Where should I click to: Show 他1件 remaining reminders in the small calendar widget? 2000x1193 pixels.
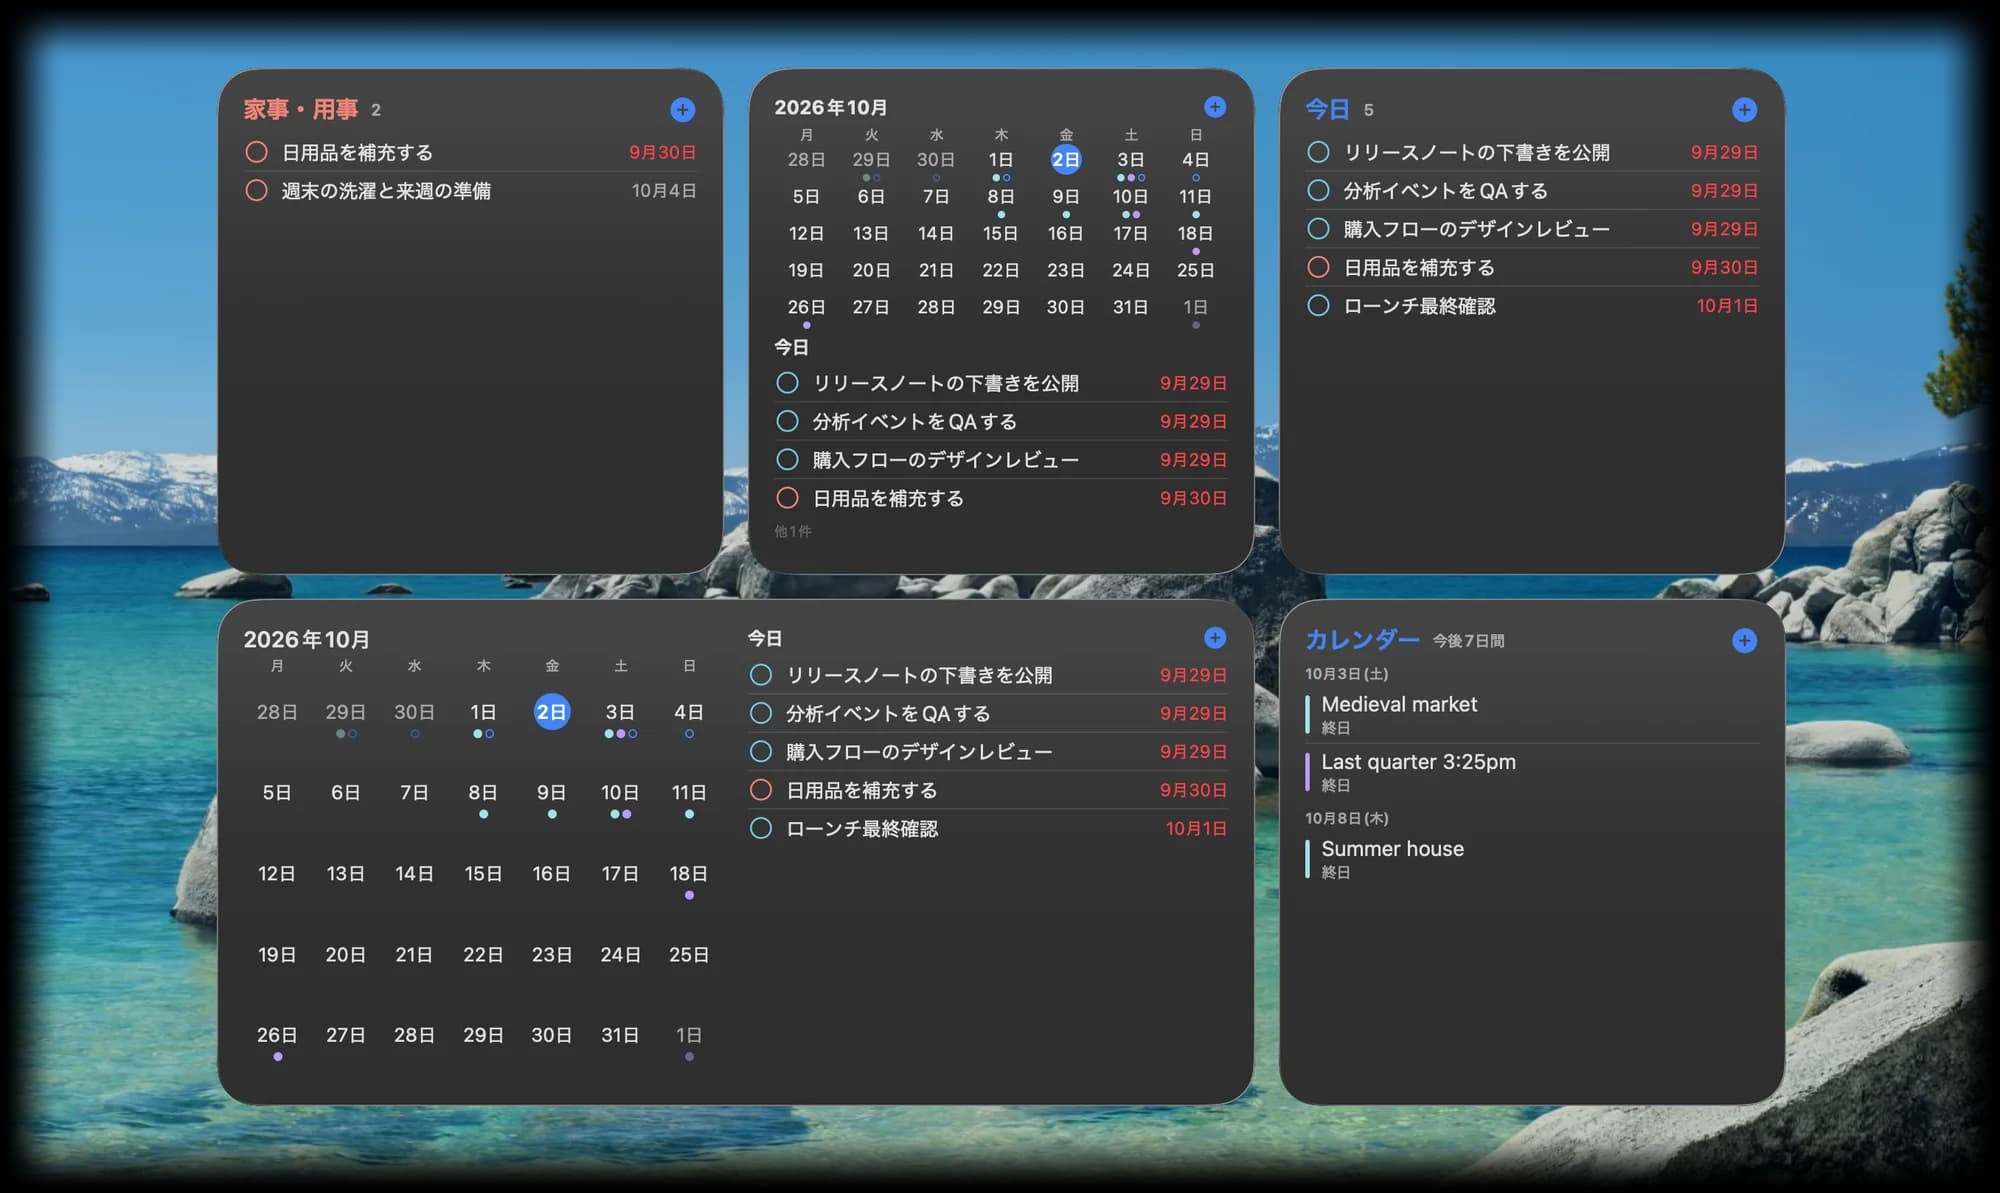(x=793, y=531)
